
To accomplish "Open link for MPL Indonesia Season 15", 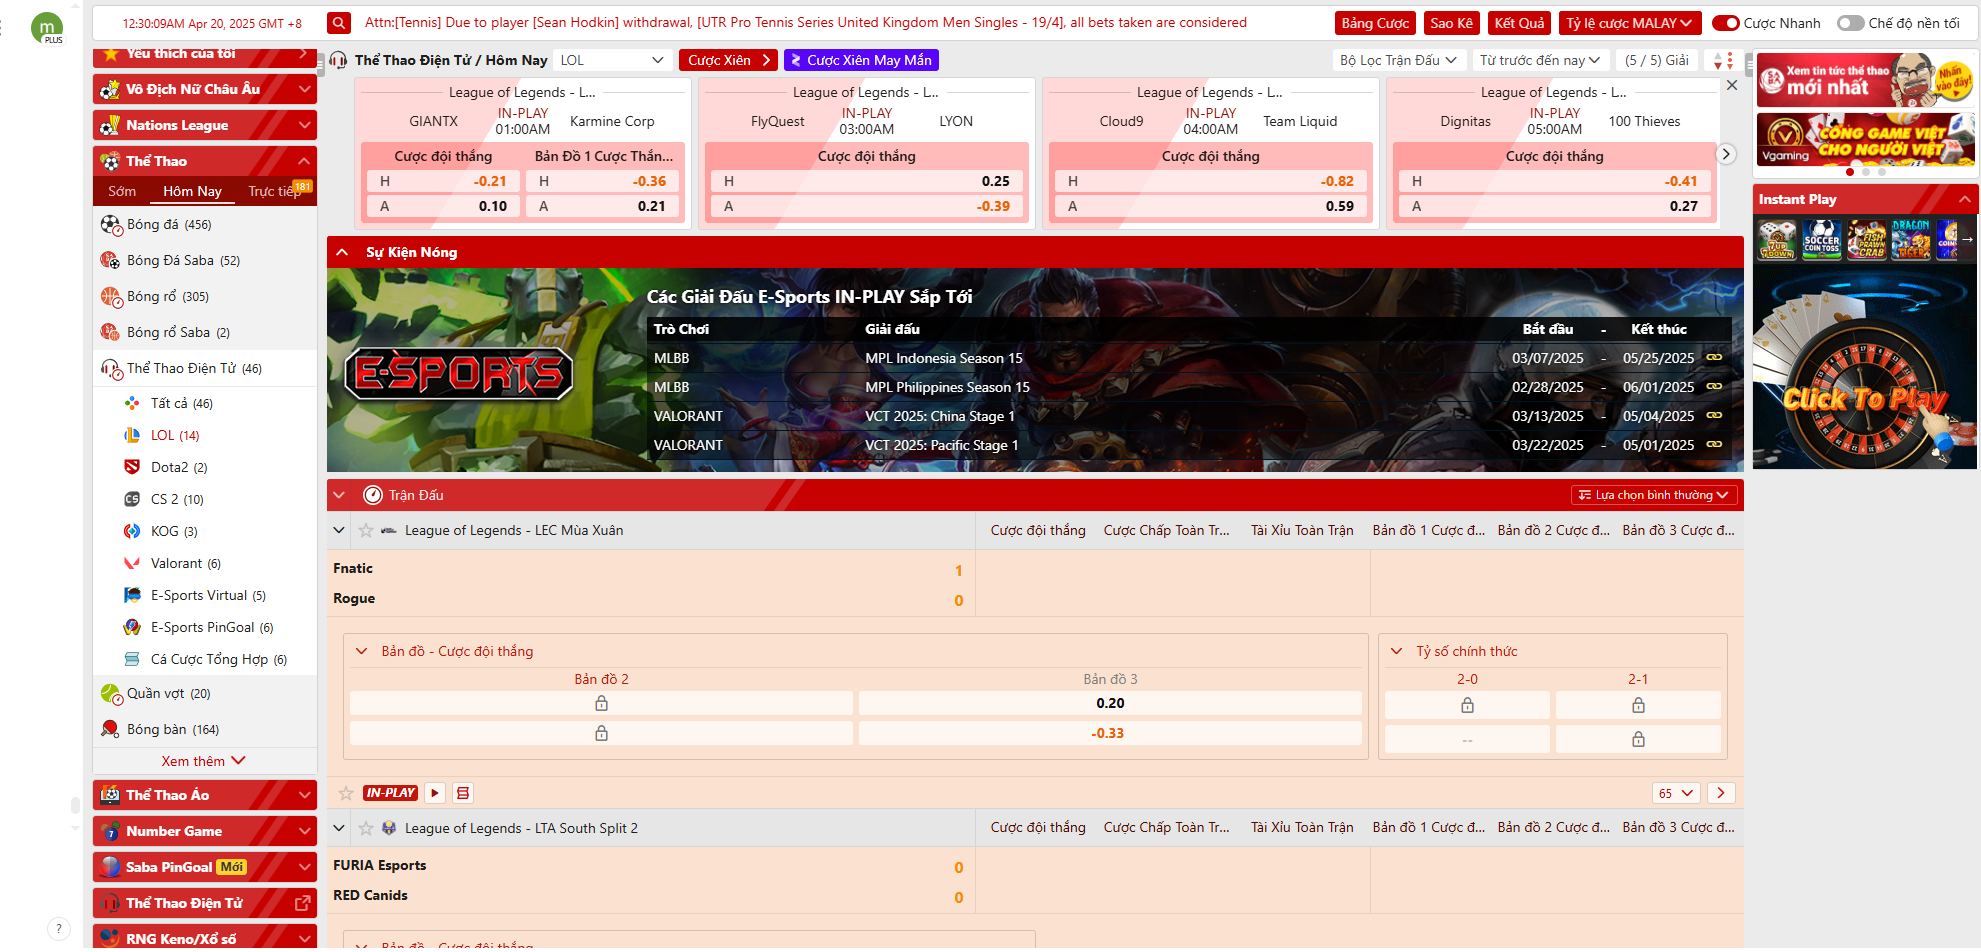I will 1714,357.
